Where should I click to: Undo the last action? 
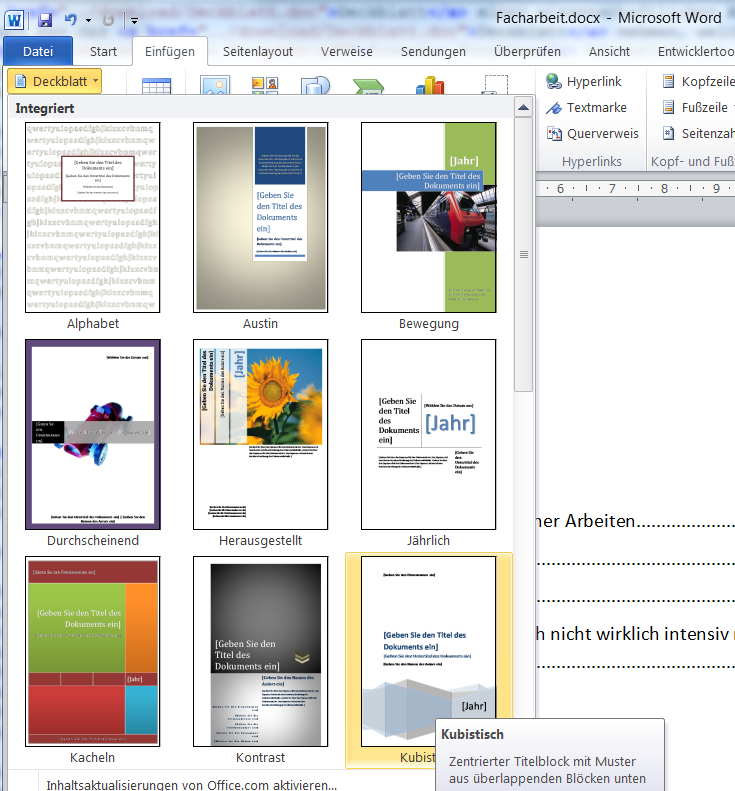71,20
